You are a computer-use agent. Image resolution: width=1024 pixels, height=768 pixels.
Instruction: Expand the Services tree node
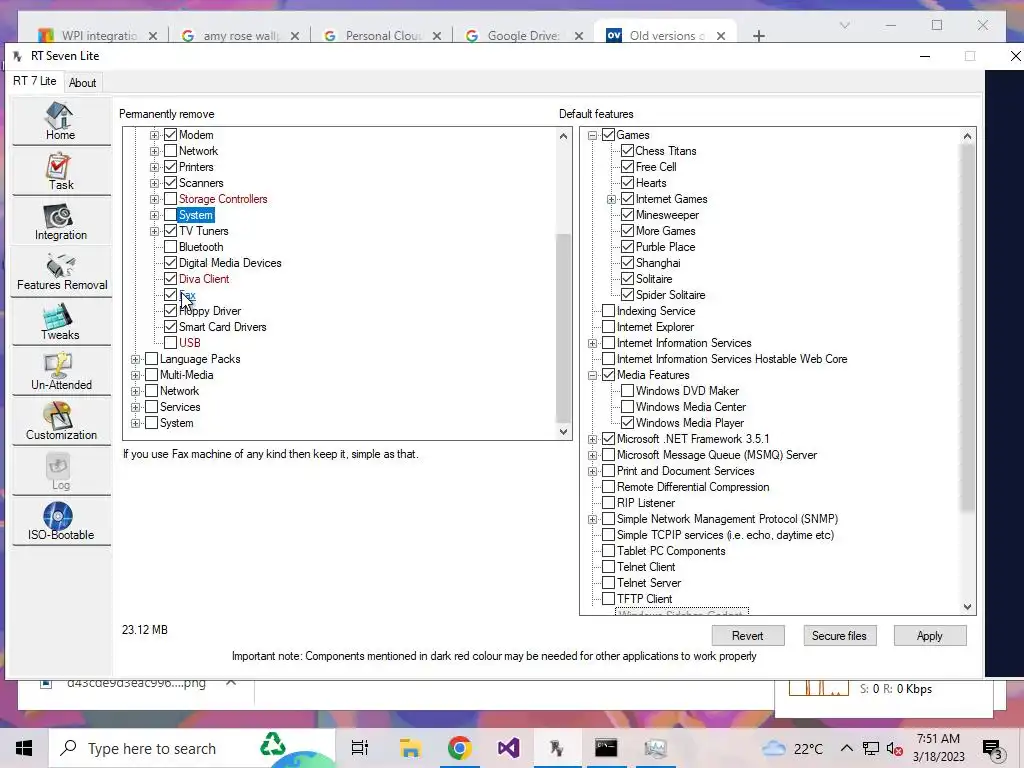tap(135, 408)
